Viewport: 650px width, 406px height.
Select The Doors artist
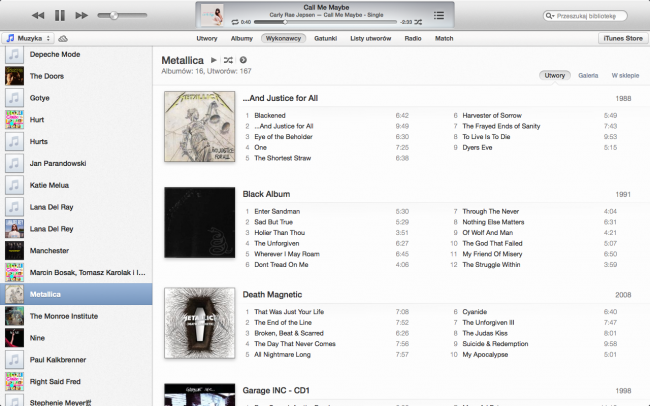click(x=76, y=76)
